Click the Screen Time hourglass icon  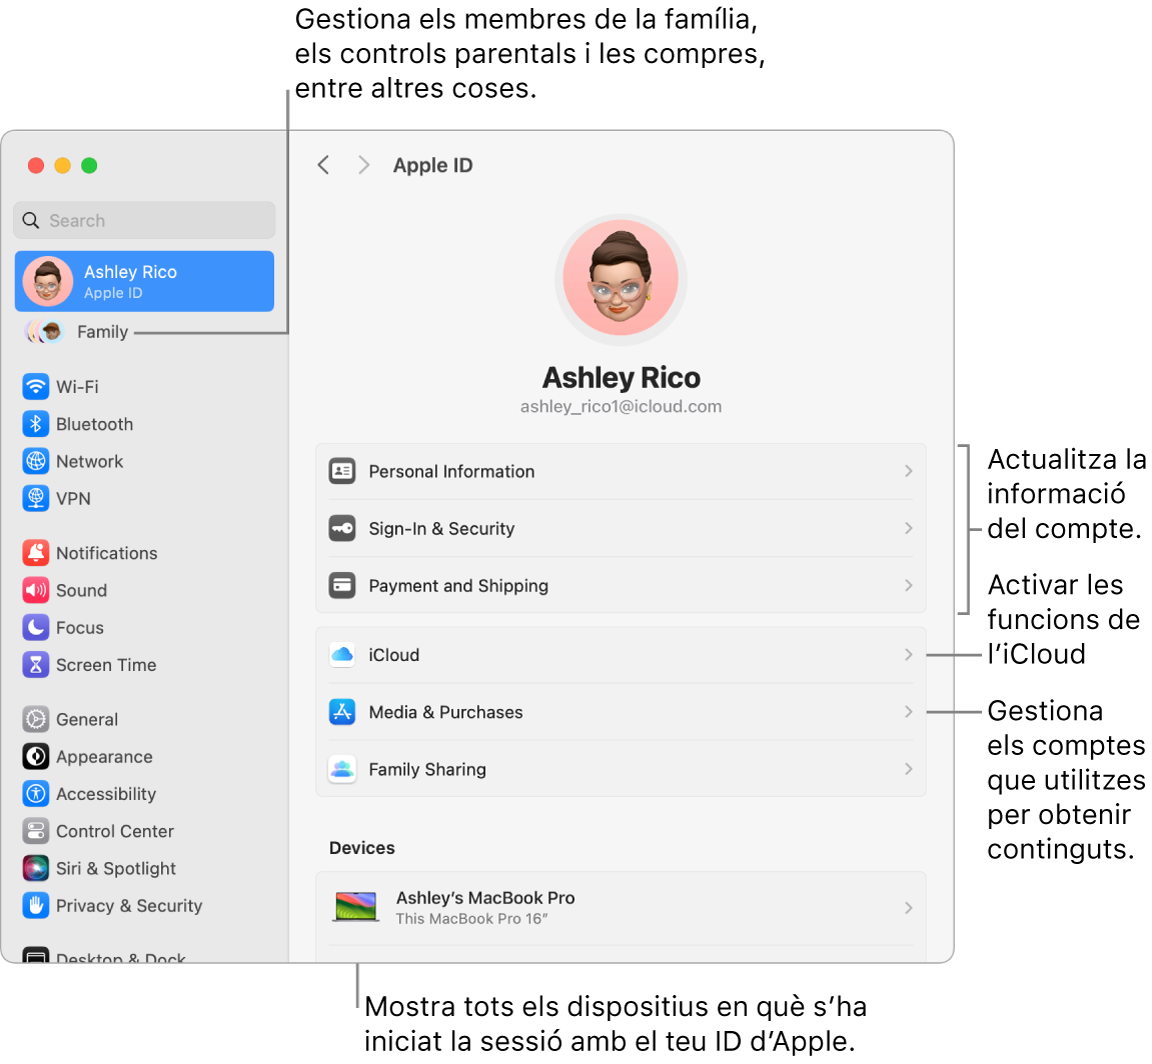pyautogui.click(x=35, y=665)
